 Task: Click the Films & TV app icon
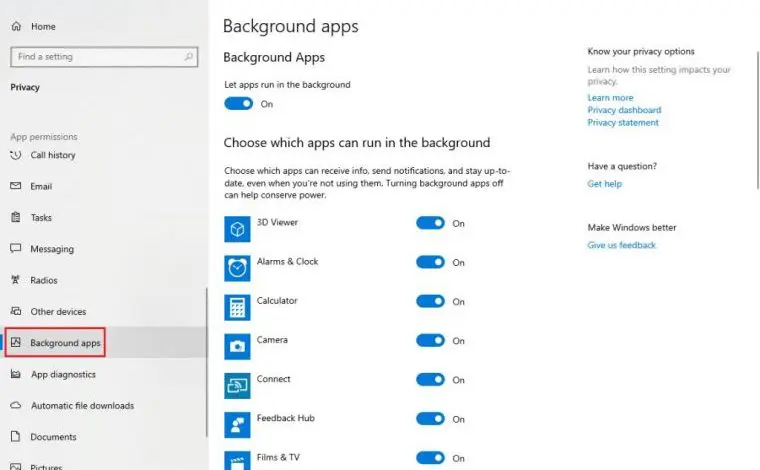pos(237,460)
